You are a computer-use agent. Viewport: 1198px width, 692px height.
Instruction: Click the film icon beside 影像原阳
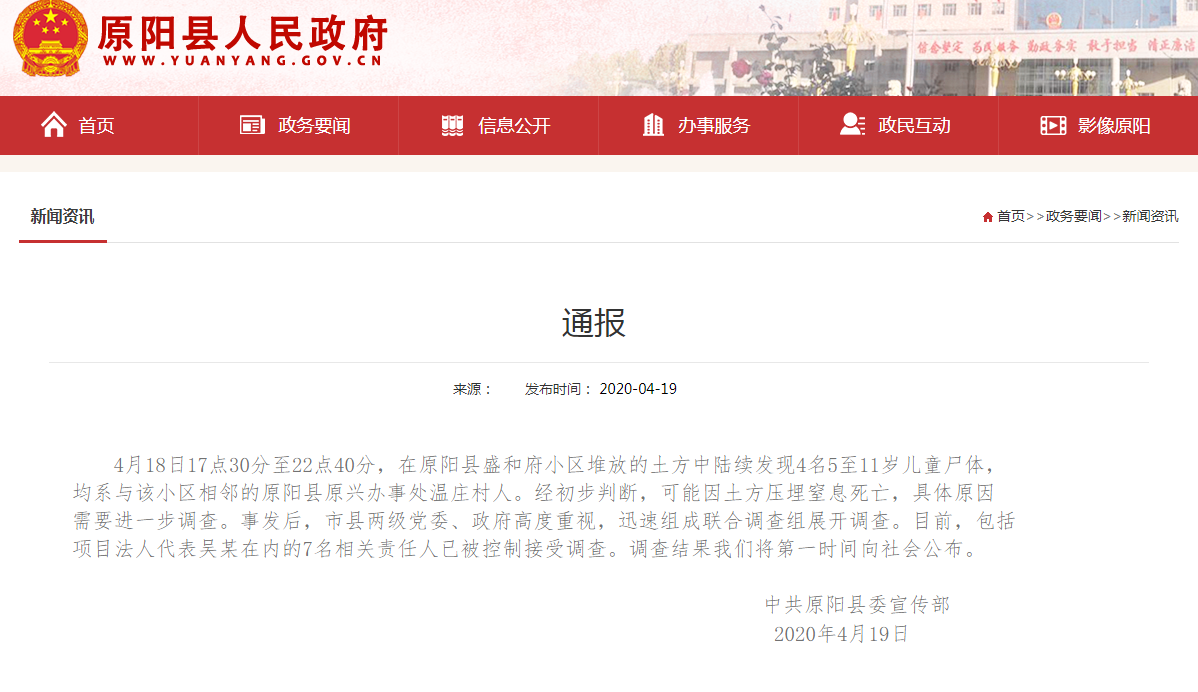click(1053, 125)
